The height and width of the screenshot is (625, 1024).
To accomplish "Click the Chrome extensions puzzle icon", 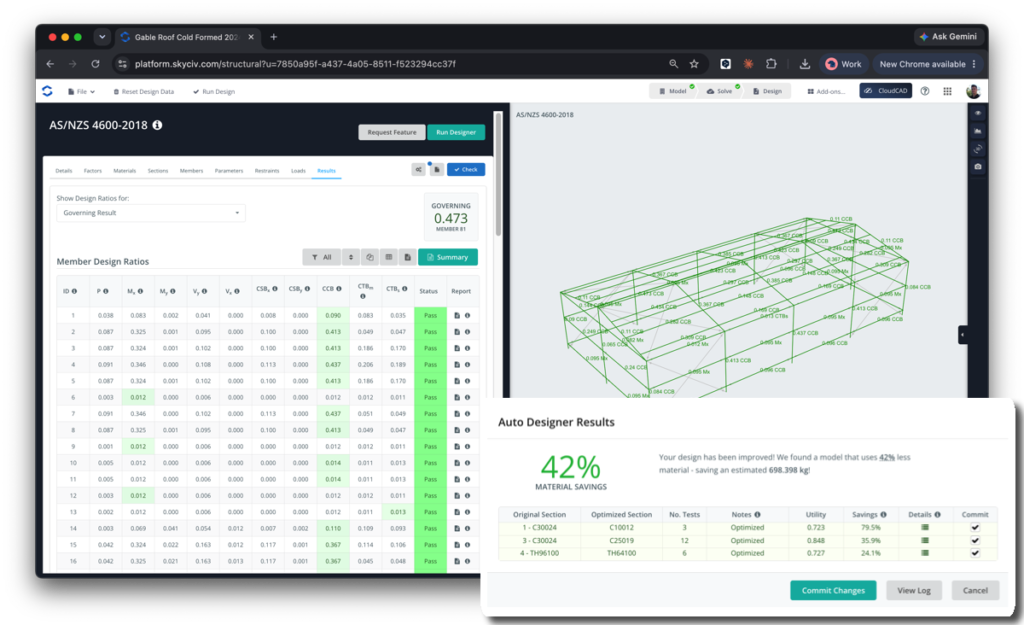I will click(x=771, y=64).
